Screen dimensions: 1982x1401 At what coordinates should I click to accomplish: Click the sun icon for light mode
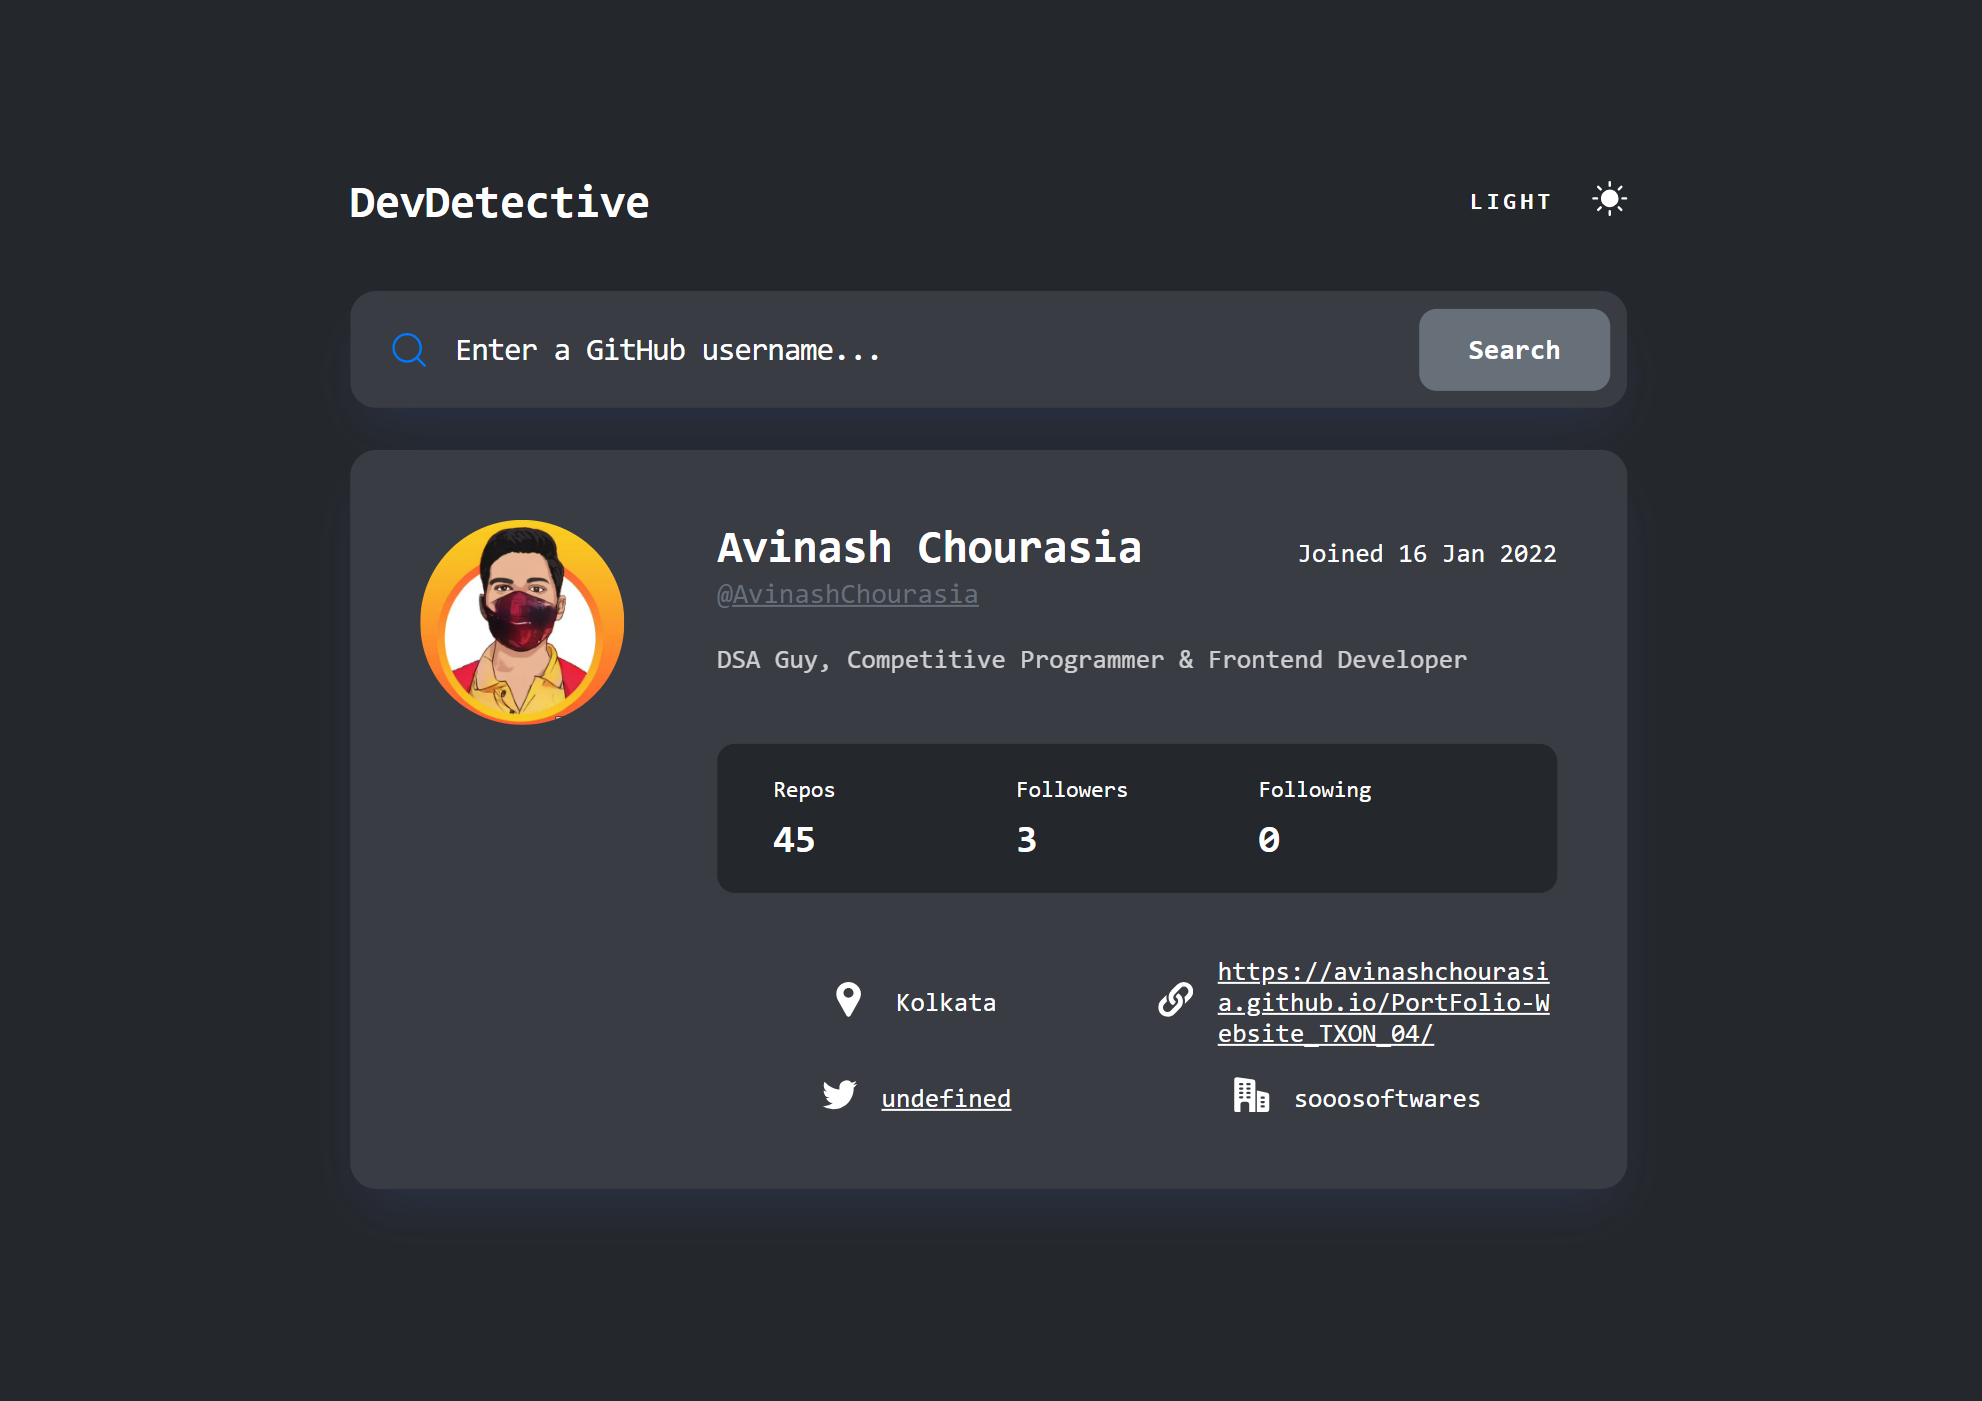point(1609,199)
